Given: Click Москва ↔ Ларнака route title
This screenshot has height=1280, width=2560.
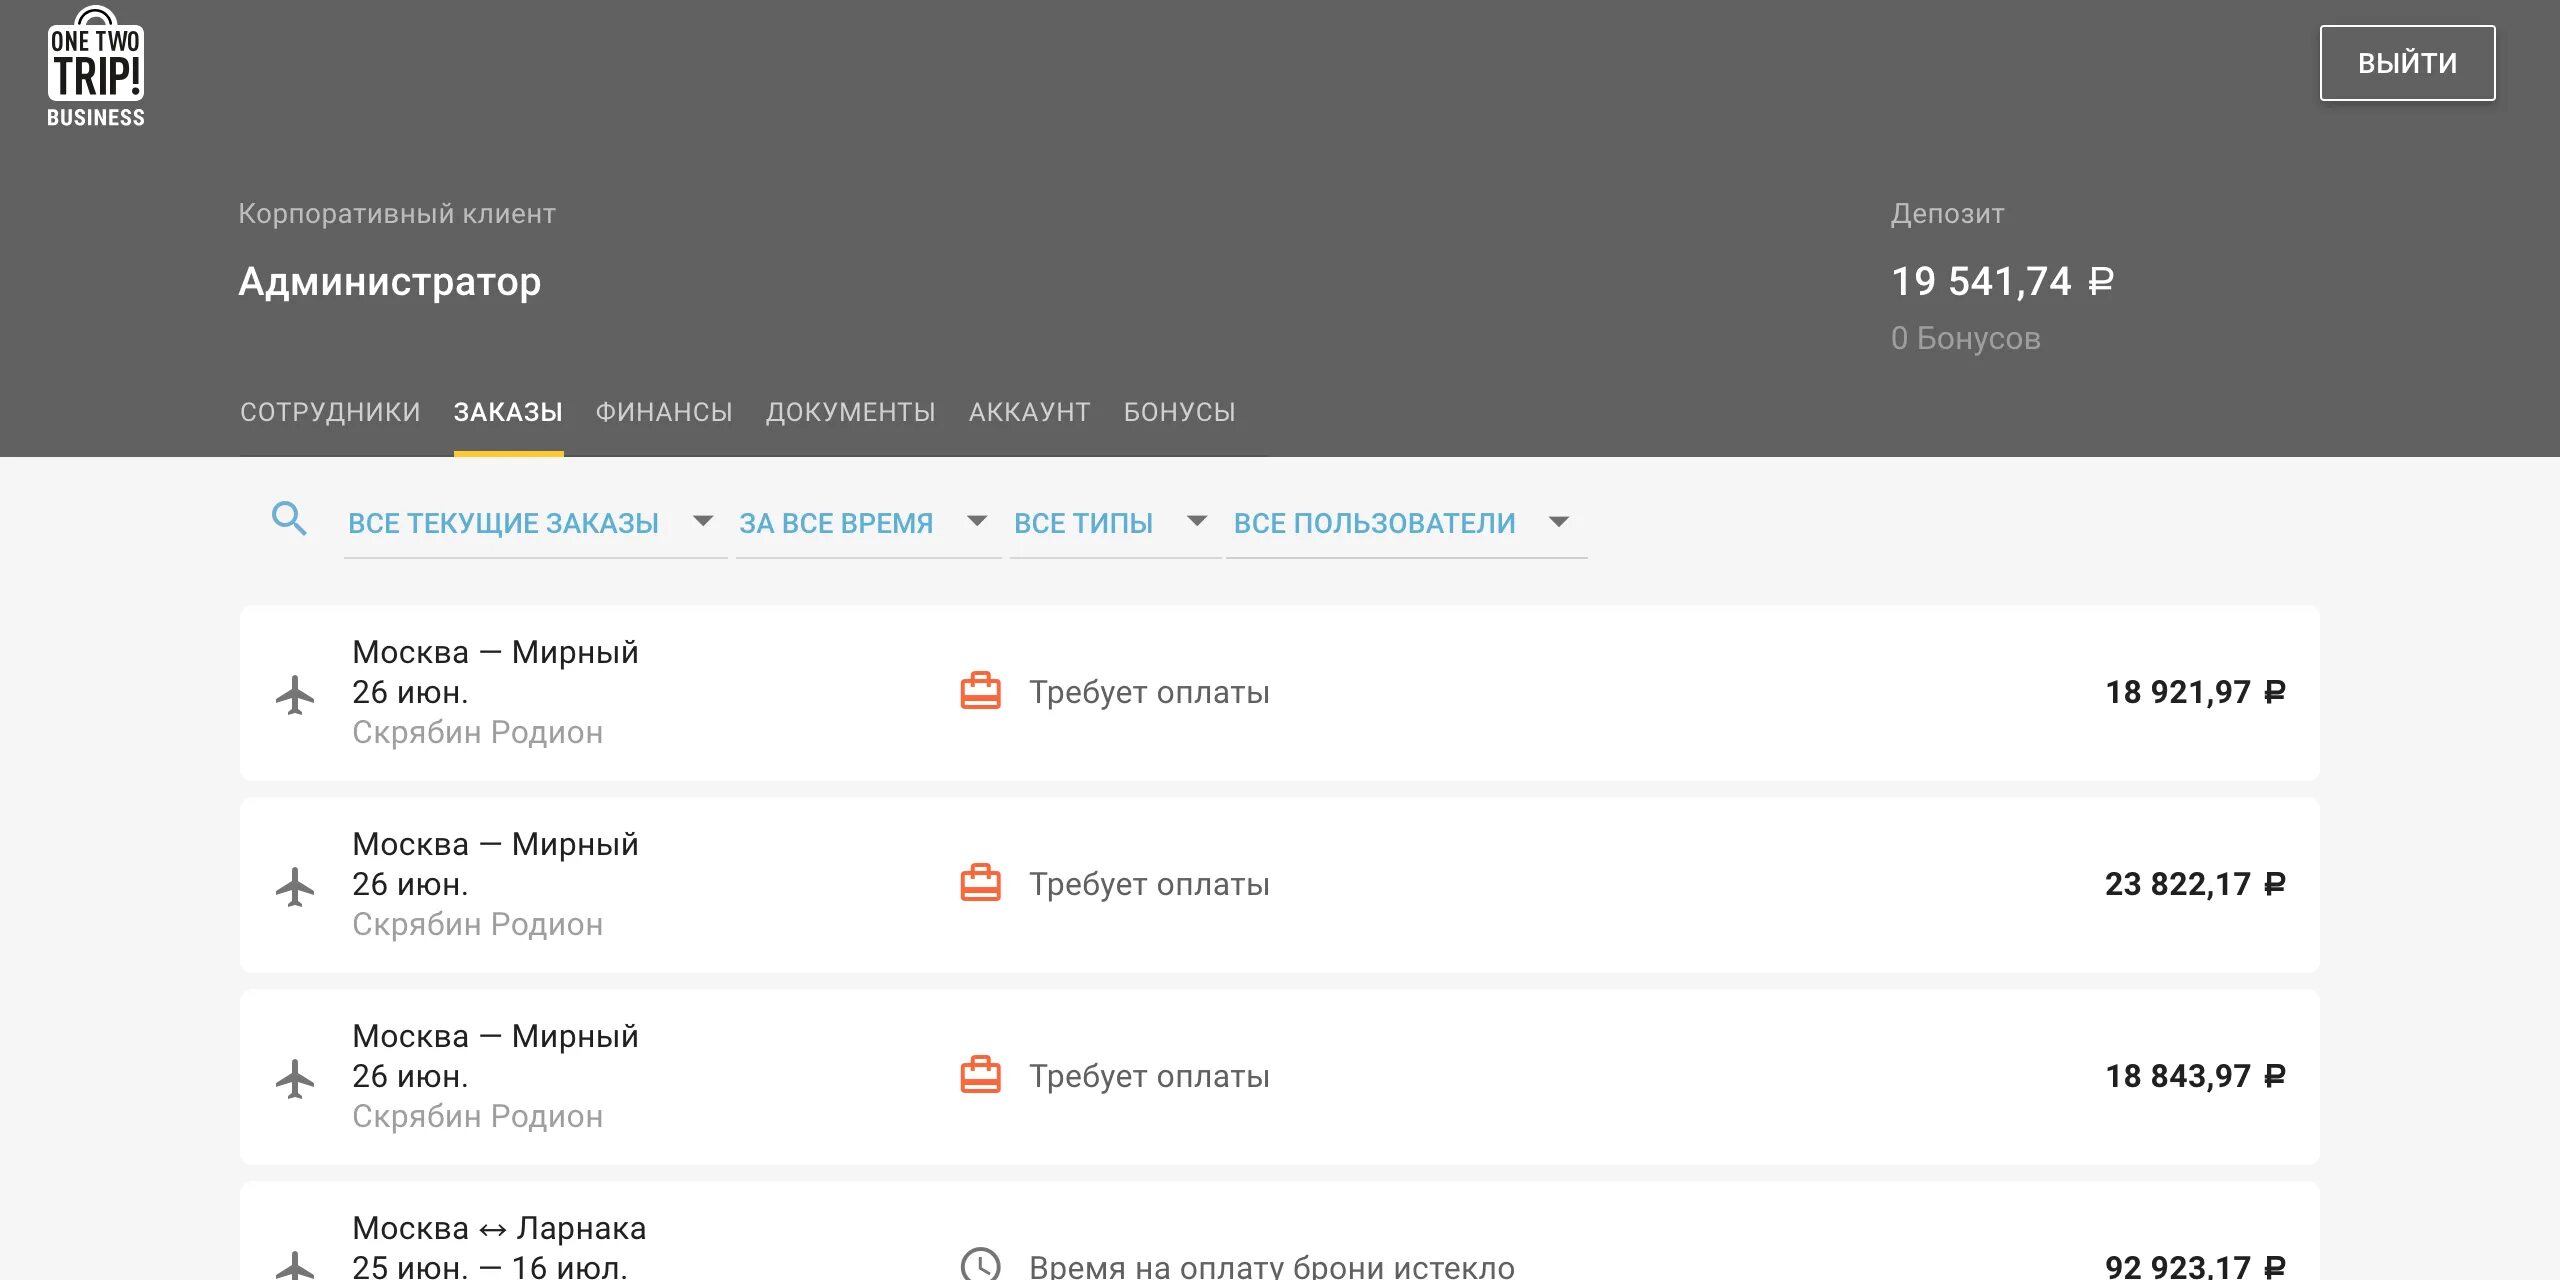Looking at the screenshot, I should point(499,1228).
